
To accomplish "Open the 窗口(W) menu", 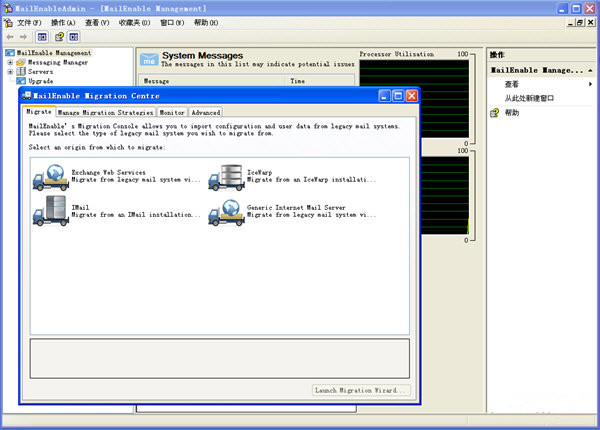I will [172, 23].
